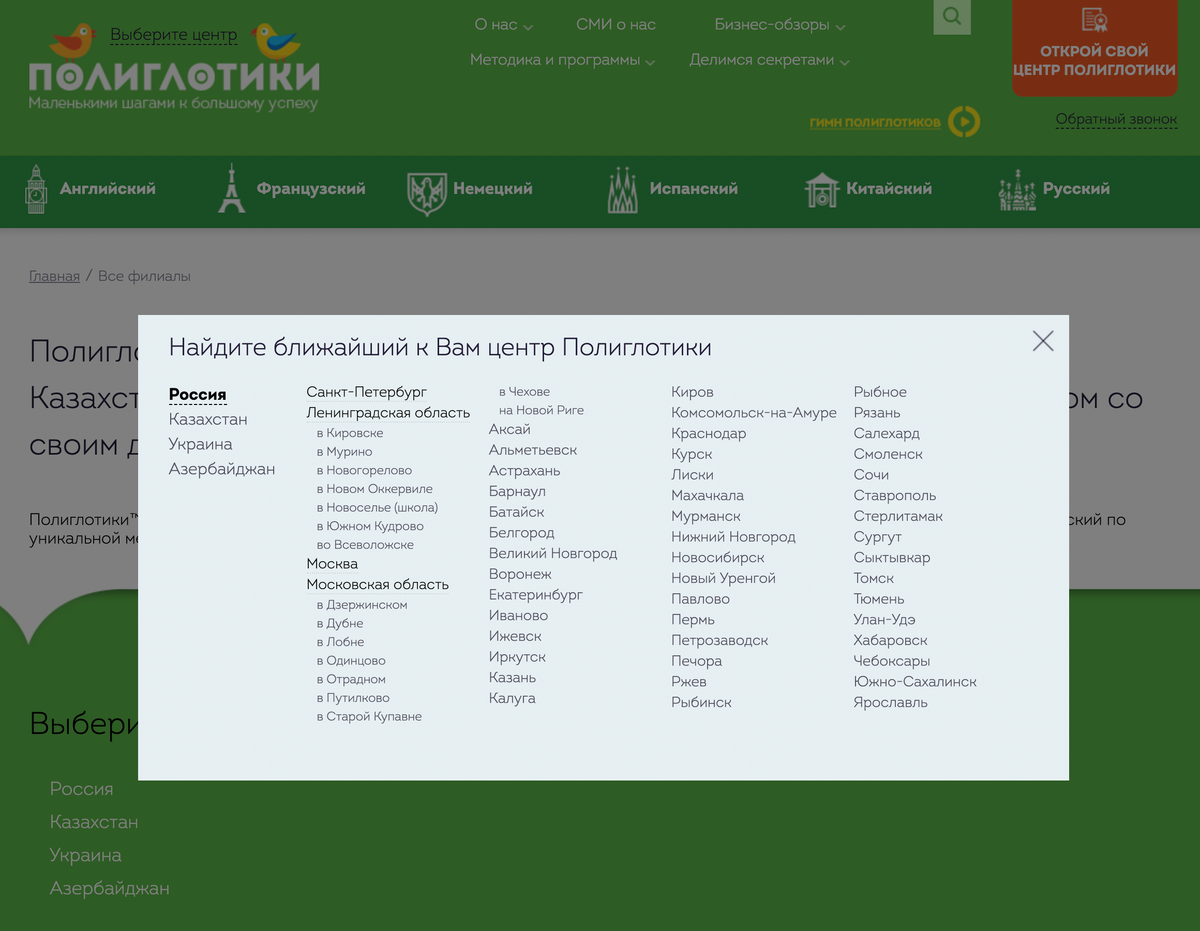
Task: Click the гимн полиглотиков link
Action: pyautogui.click(x=875, y=122)
